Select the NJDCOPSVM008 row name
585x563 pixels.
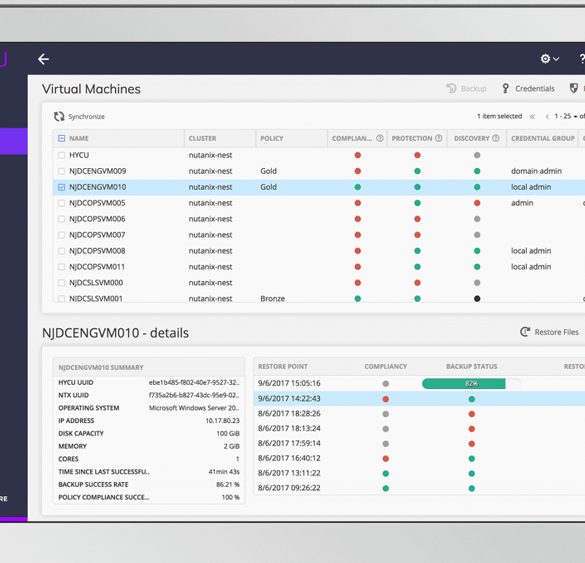(x=97, y=251)
